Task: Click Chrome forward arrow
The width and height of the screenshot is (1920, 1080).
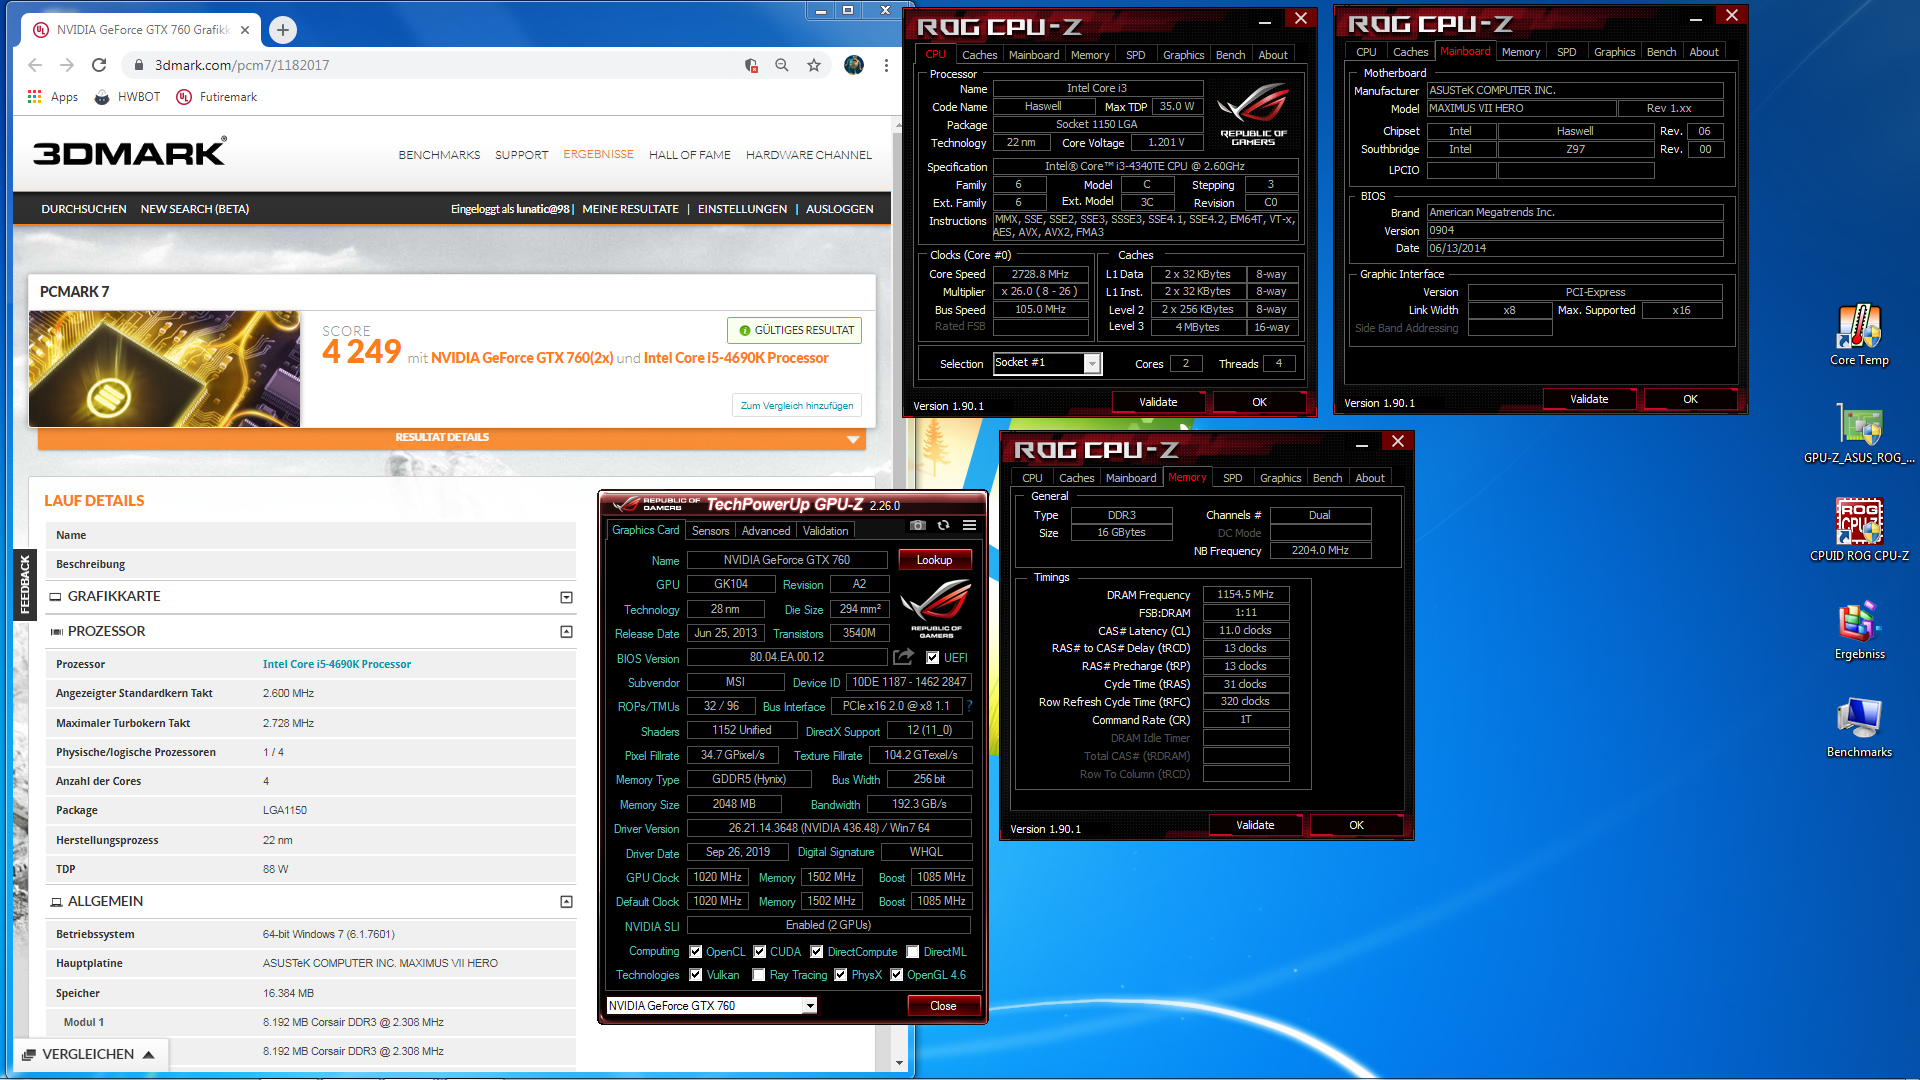Action: (67, 65)
